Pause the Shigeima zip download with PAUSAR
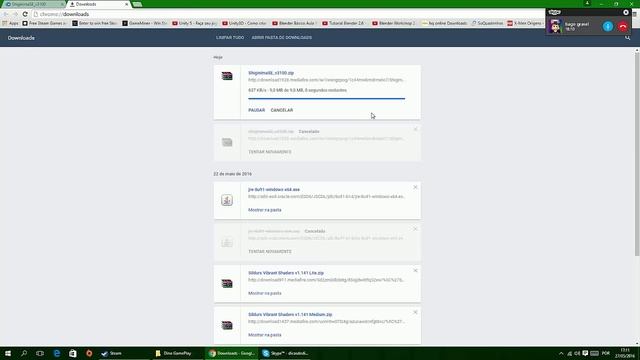The image size is (640, 360). point(256,110)
